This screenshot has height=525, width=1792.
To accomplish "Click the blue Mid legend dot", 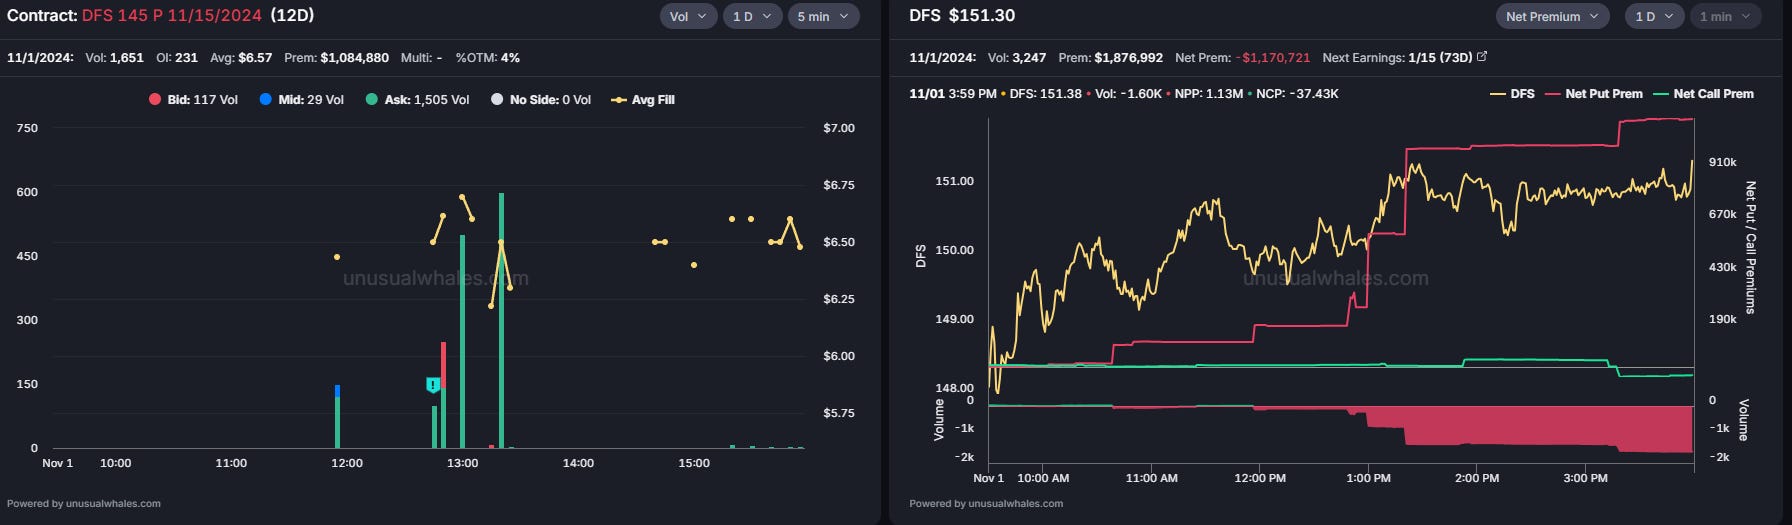I will [266, 100].
